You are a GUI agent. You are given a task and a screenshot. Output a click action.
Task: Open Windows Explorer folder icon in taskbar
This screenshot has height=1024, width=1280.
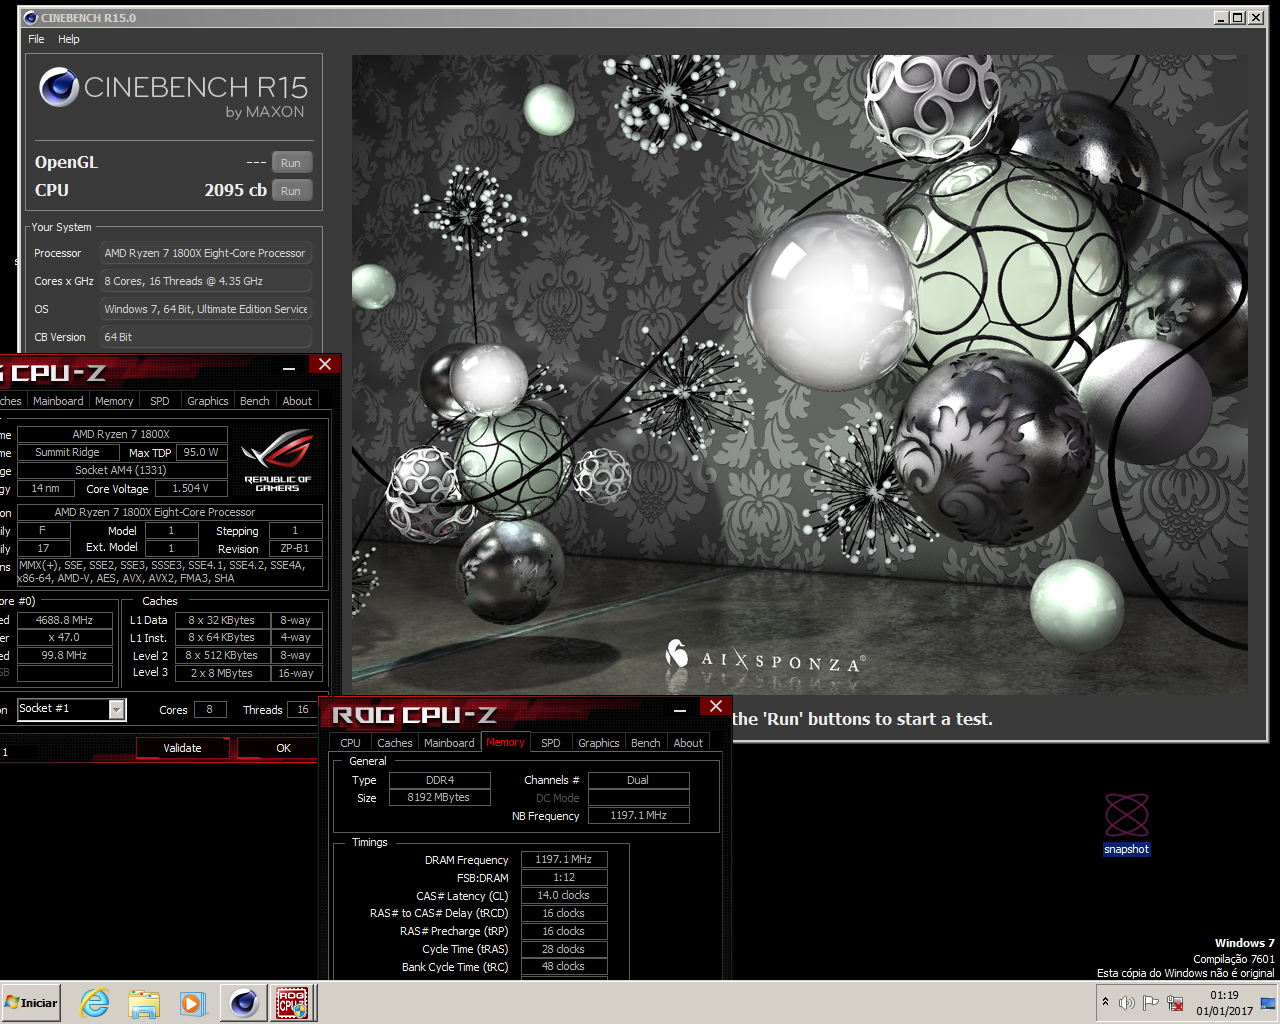[144, 1002]
